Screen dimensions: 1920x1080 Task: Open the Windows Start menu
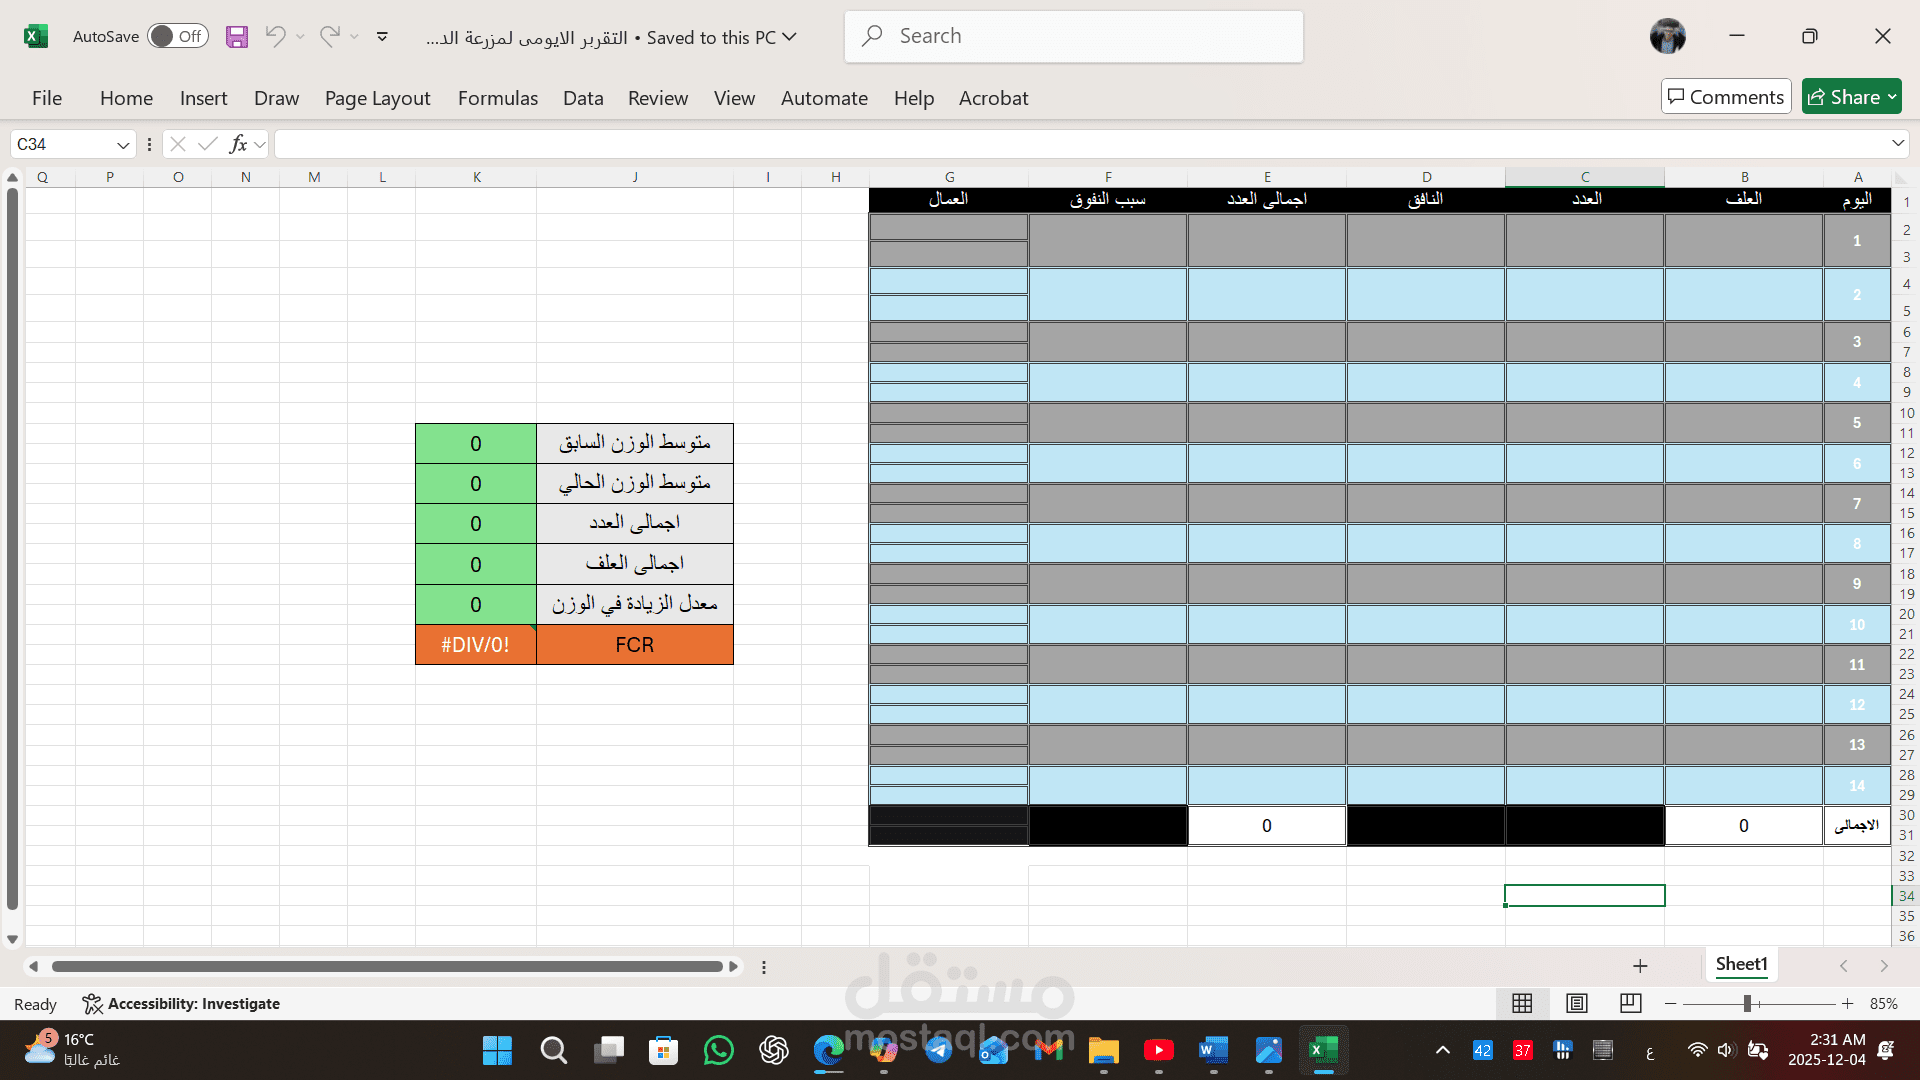click(x=497, y=1050)
